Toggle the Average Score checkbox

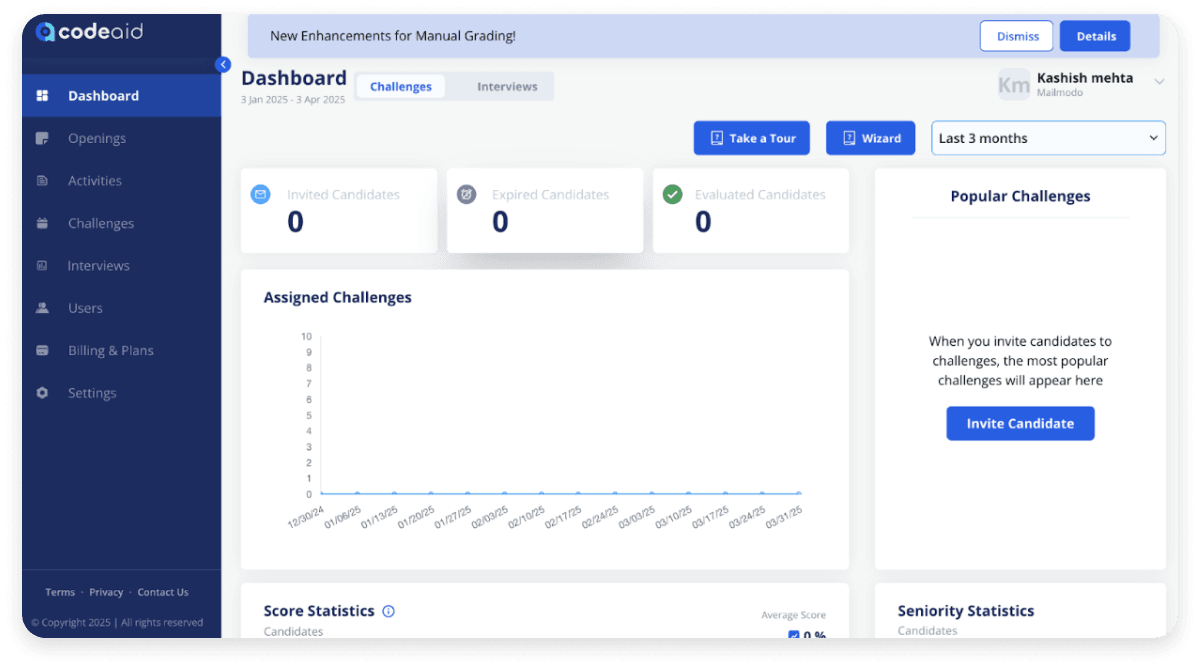[x=794, y=636]
